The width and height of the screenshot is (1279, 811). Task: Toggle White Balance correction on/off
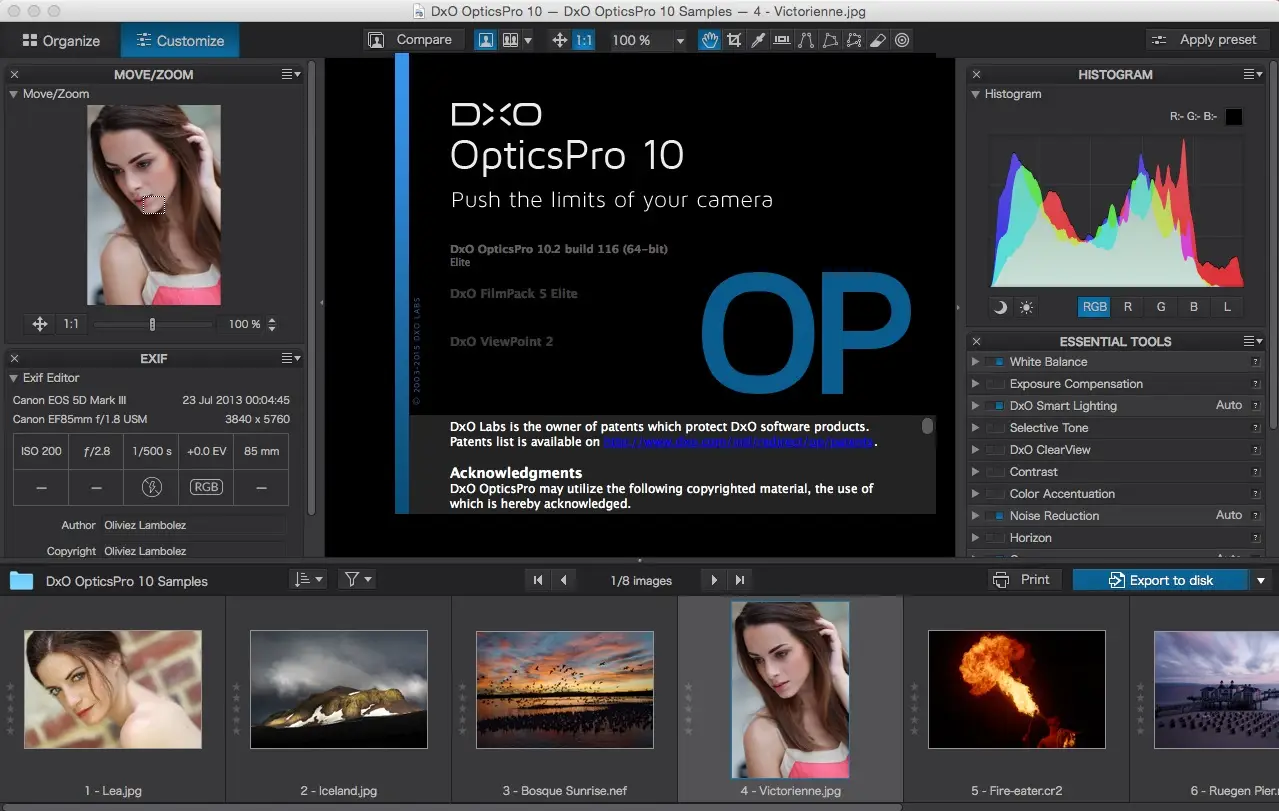pyautogui.click(x=995, y=362)
